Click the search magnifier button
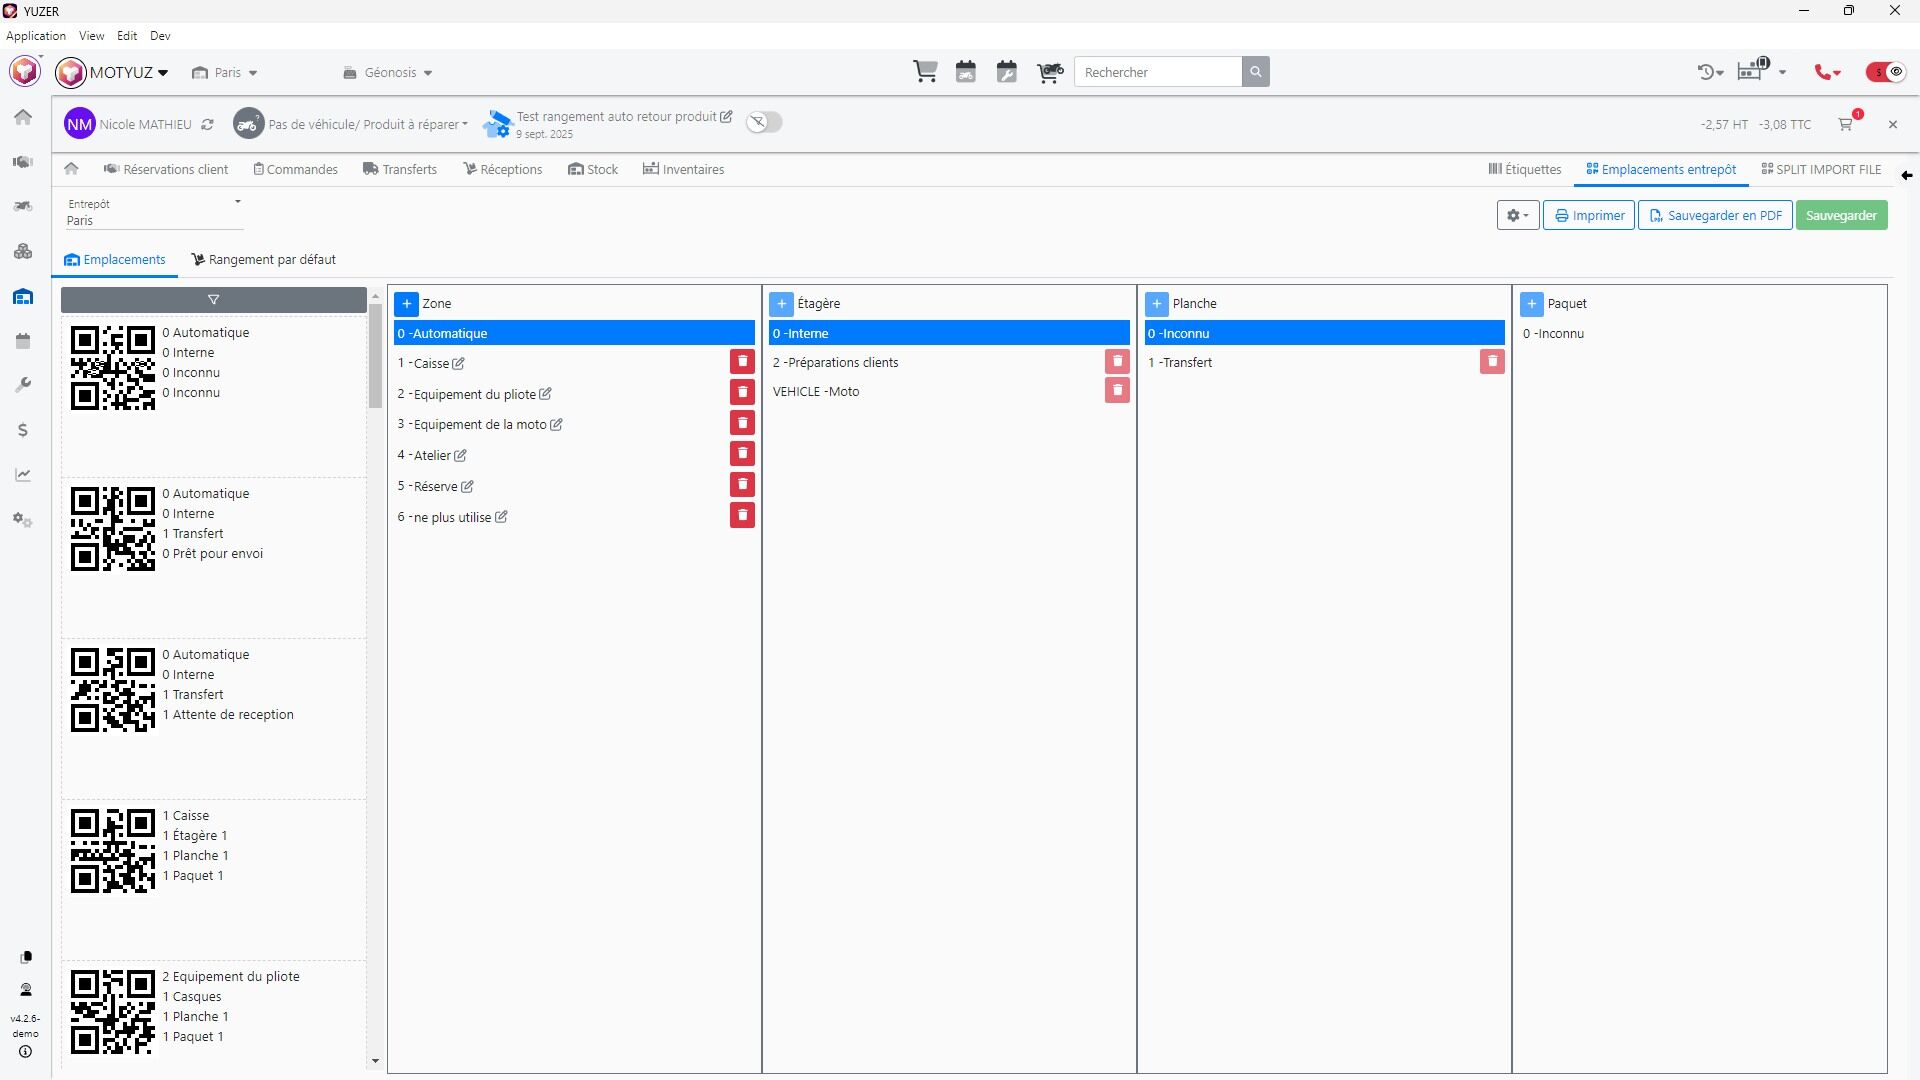The height and width of the screenshot is (1080, 1920). click(1256, 72)
